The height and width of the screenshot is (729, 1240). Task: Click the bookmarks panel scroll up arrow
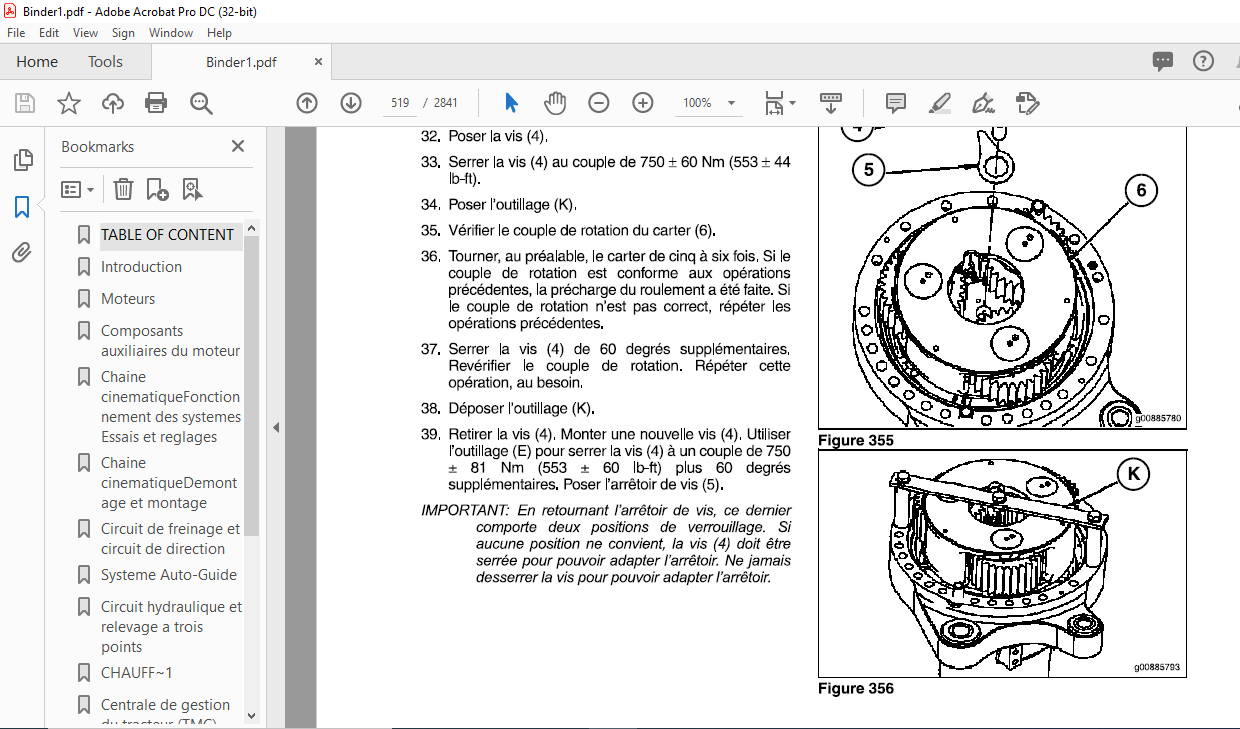coord(251,228)
